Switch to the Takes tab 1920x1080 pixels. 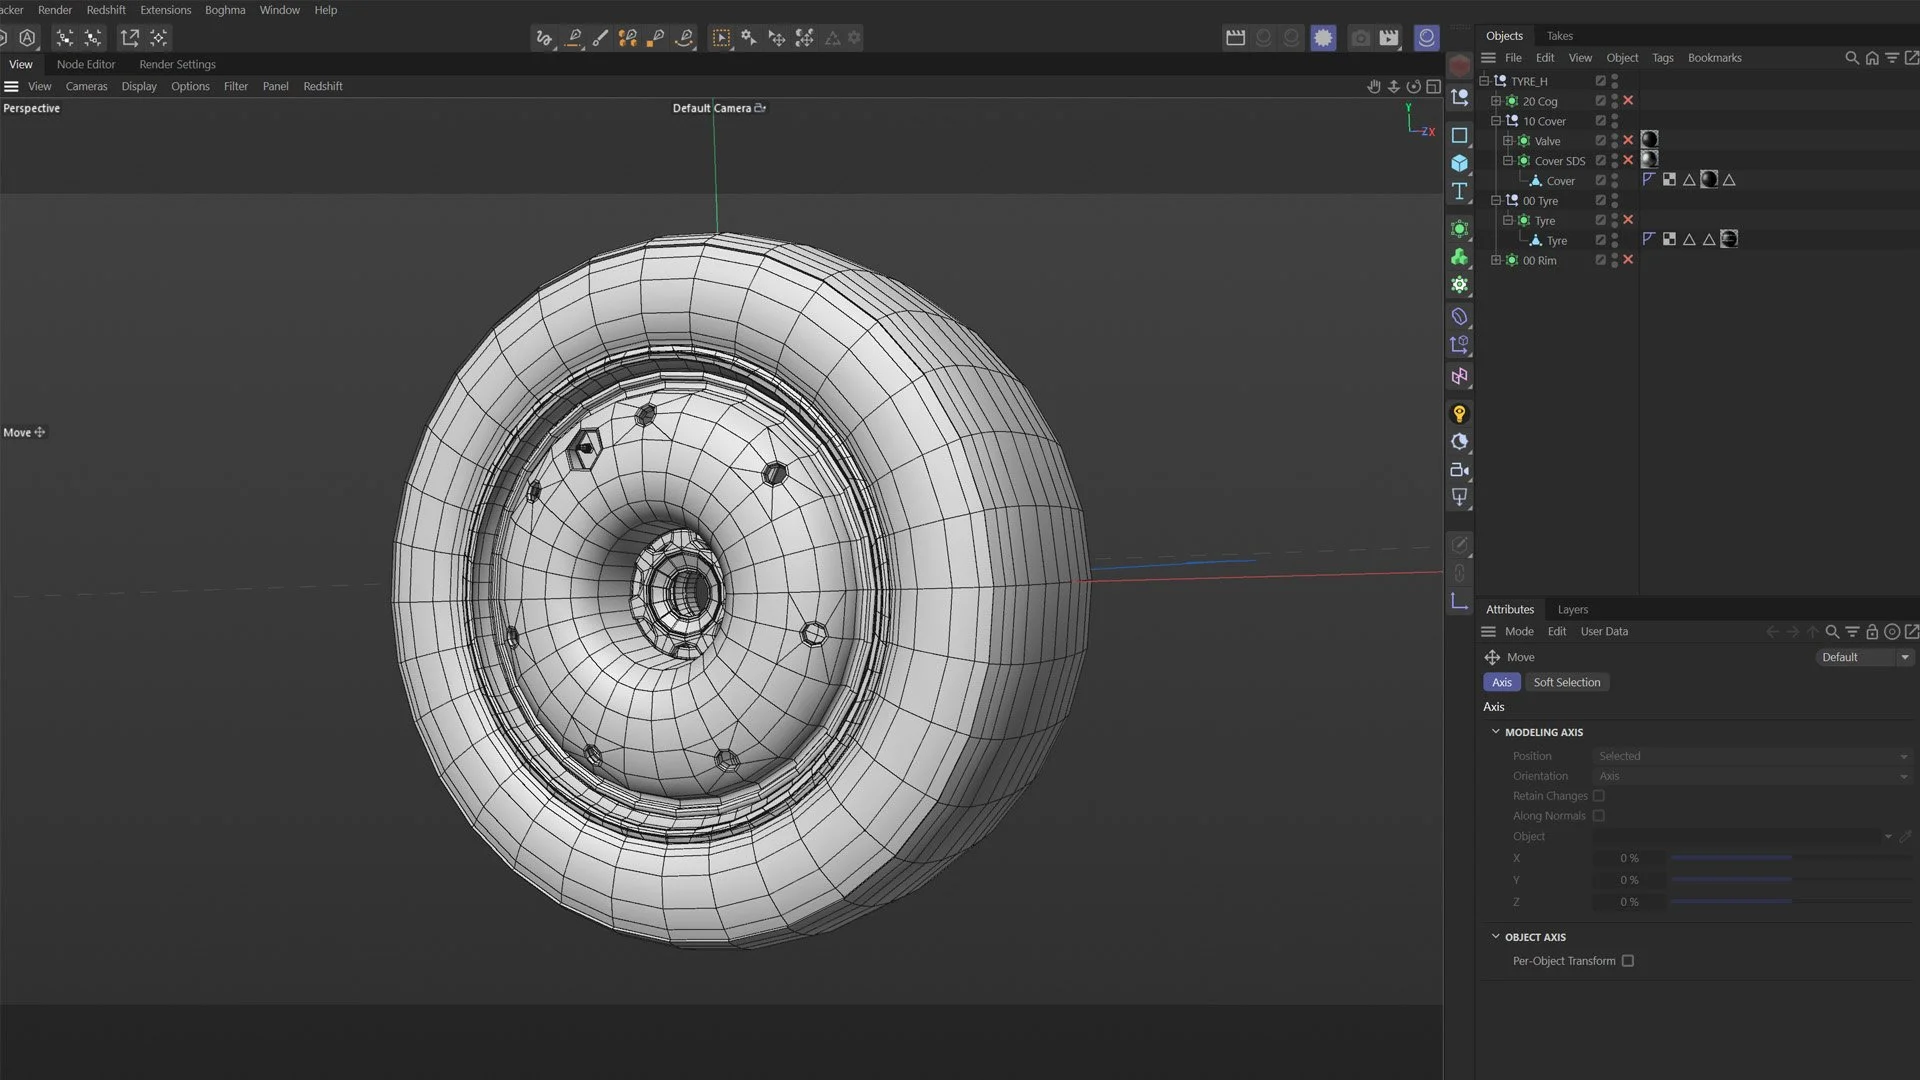(1559, 36)
